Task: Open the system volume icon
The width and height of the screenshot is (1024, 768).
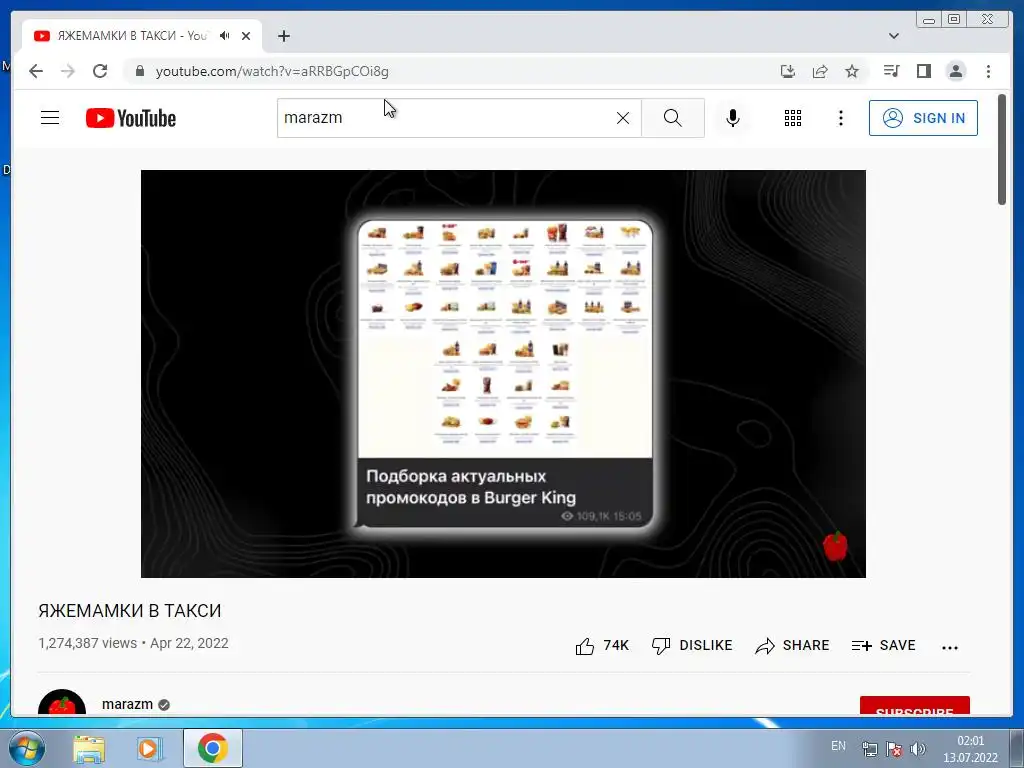Action: click(918, 748)
